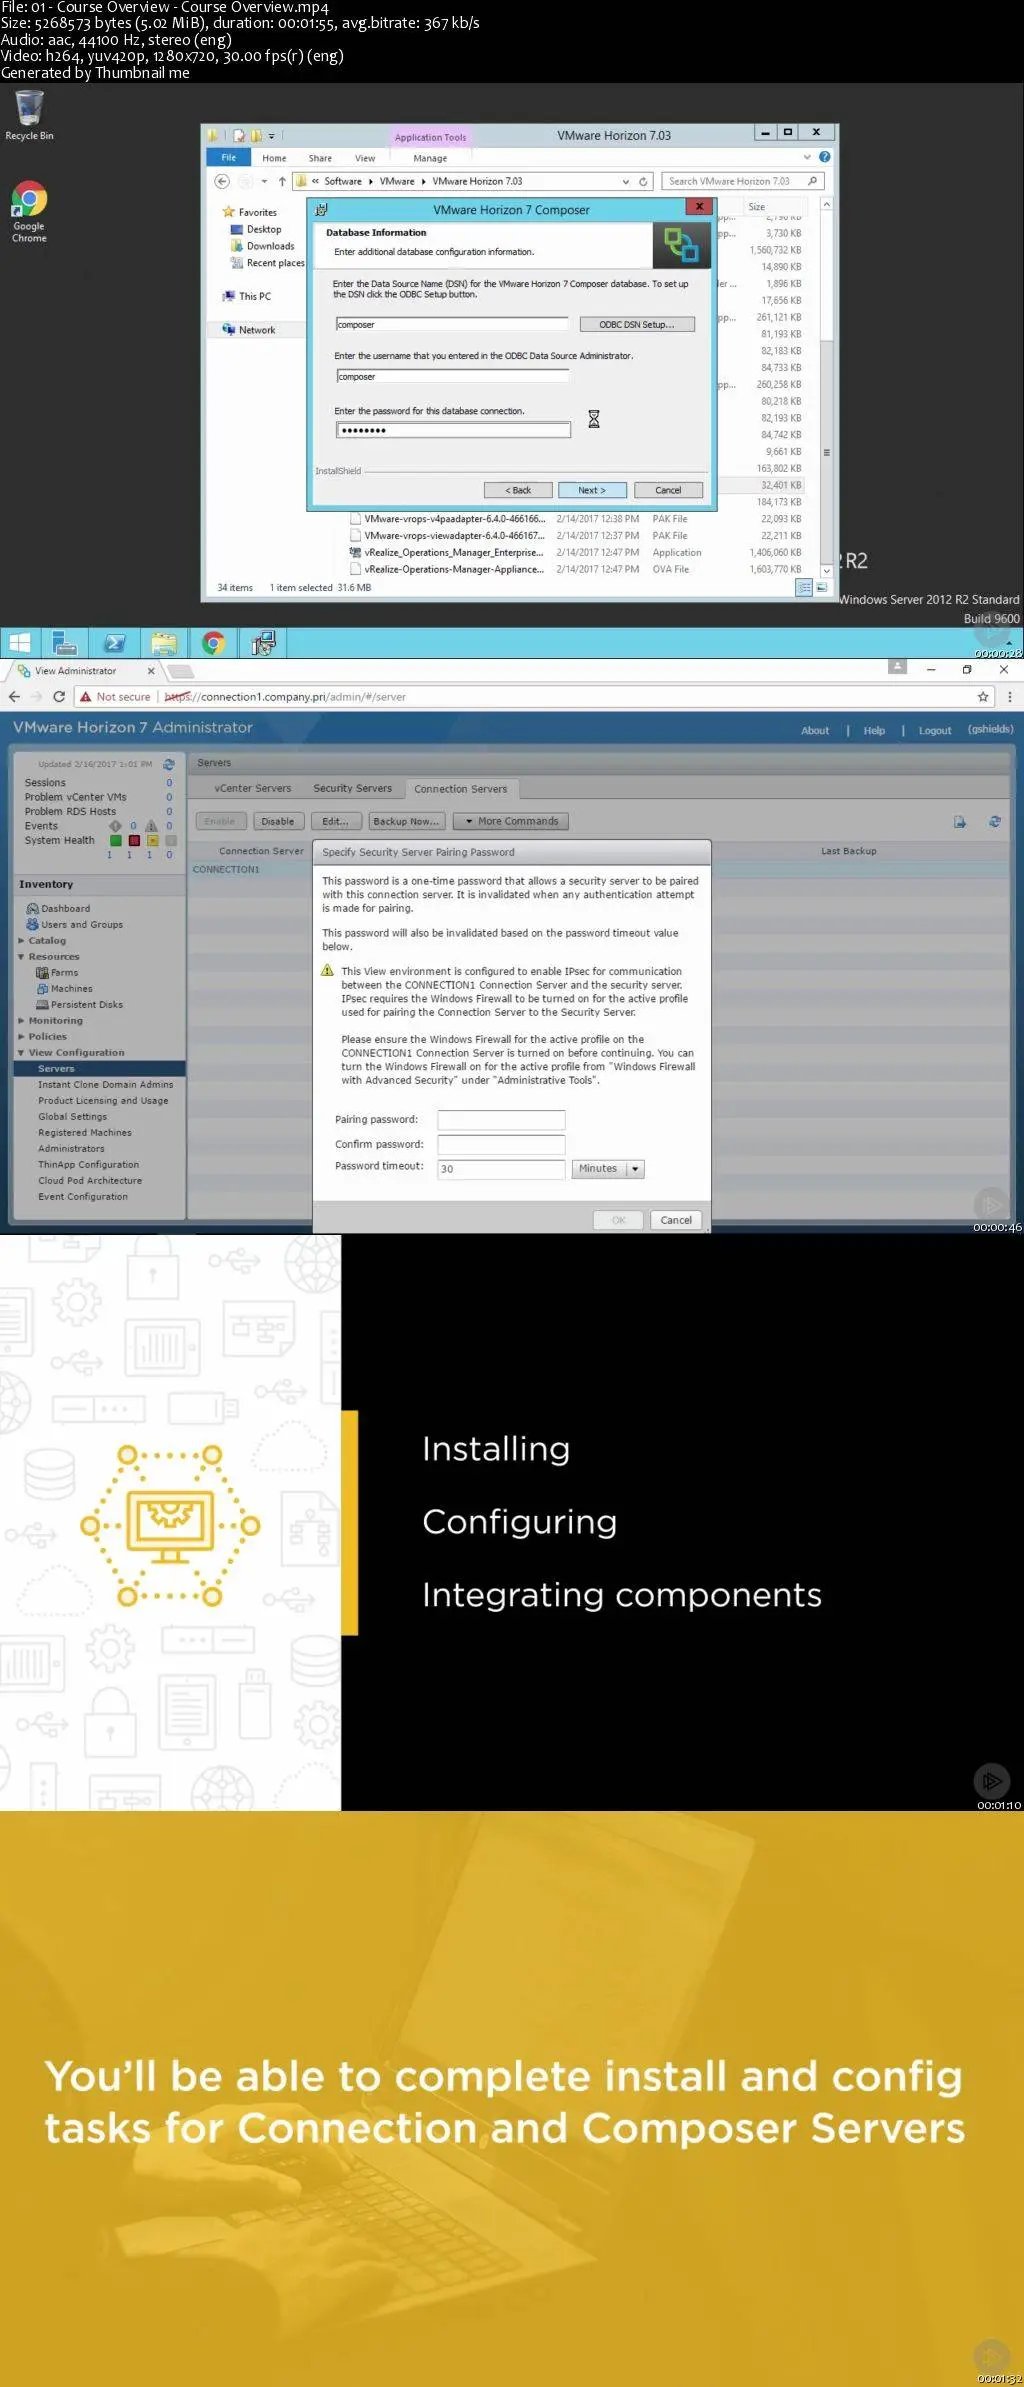This screenshot has height=2387, width=1024.
Task: Open the Explorer Share ribbon tab
Action: point(320,158)
